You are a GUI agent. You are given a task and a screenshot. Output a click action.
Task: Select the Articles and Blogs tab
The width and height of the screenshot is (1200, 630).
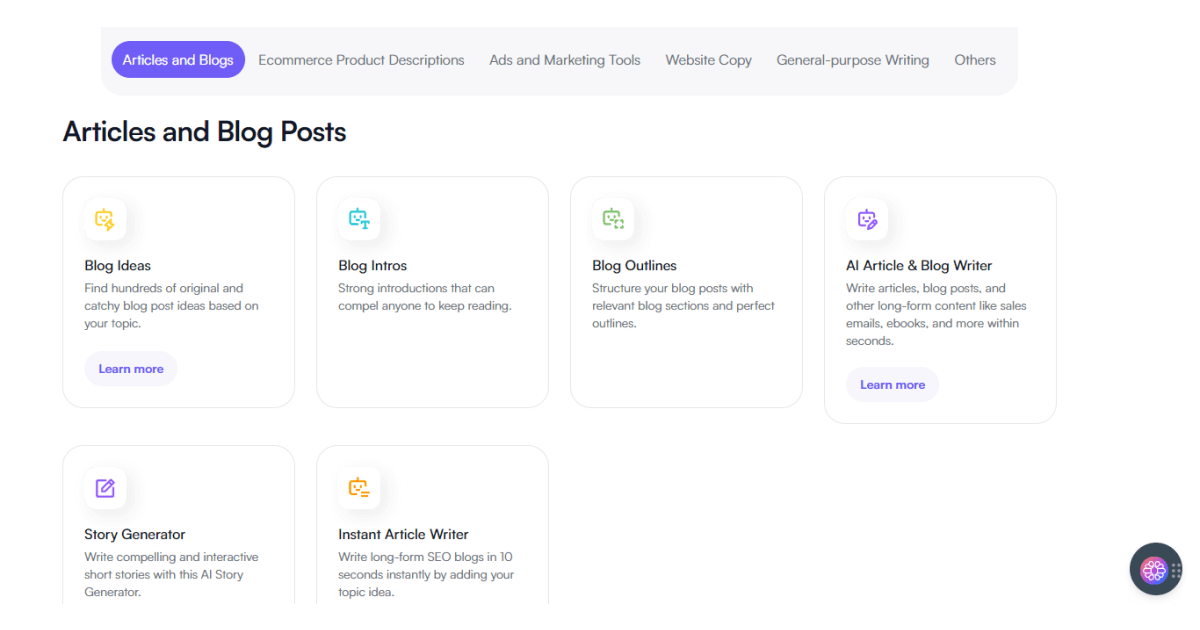pos(178,60)
